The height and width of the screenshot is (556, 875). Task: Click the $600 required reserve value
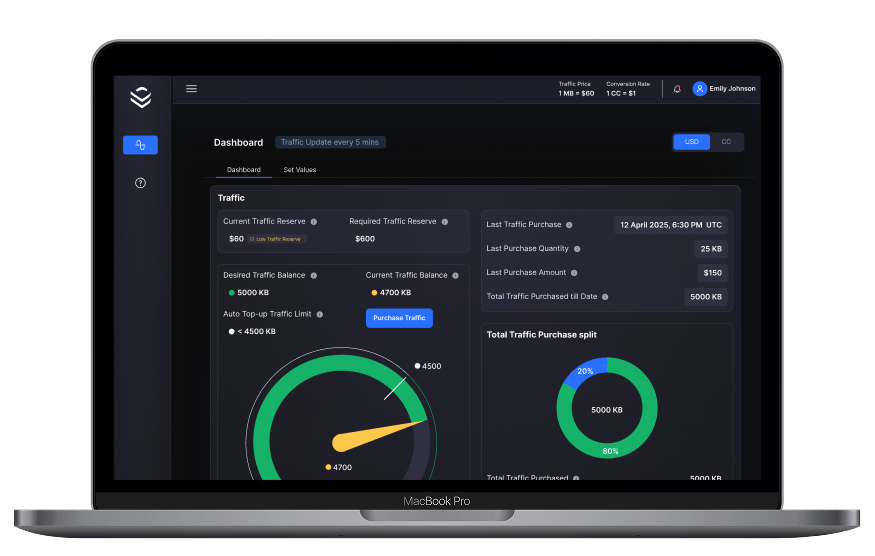365,239
